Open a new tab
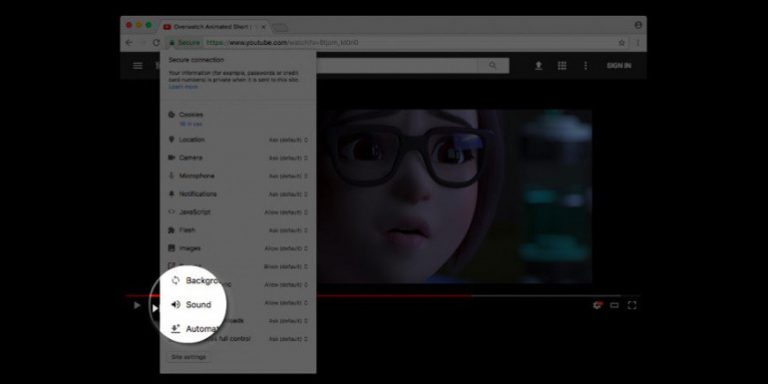The image size is (768, 384). (280, 27)
